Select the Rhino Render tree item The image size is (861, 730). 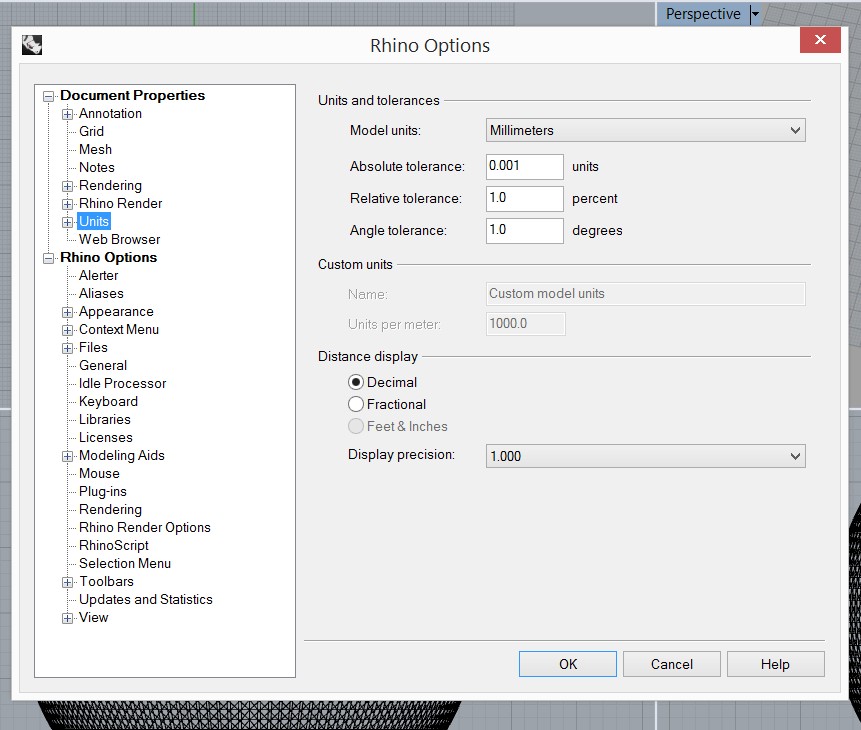point(120,204)
